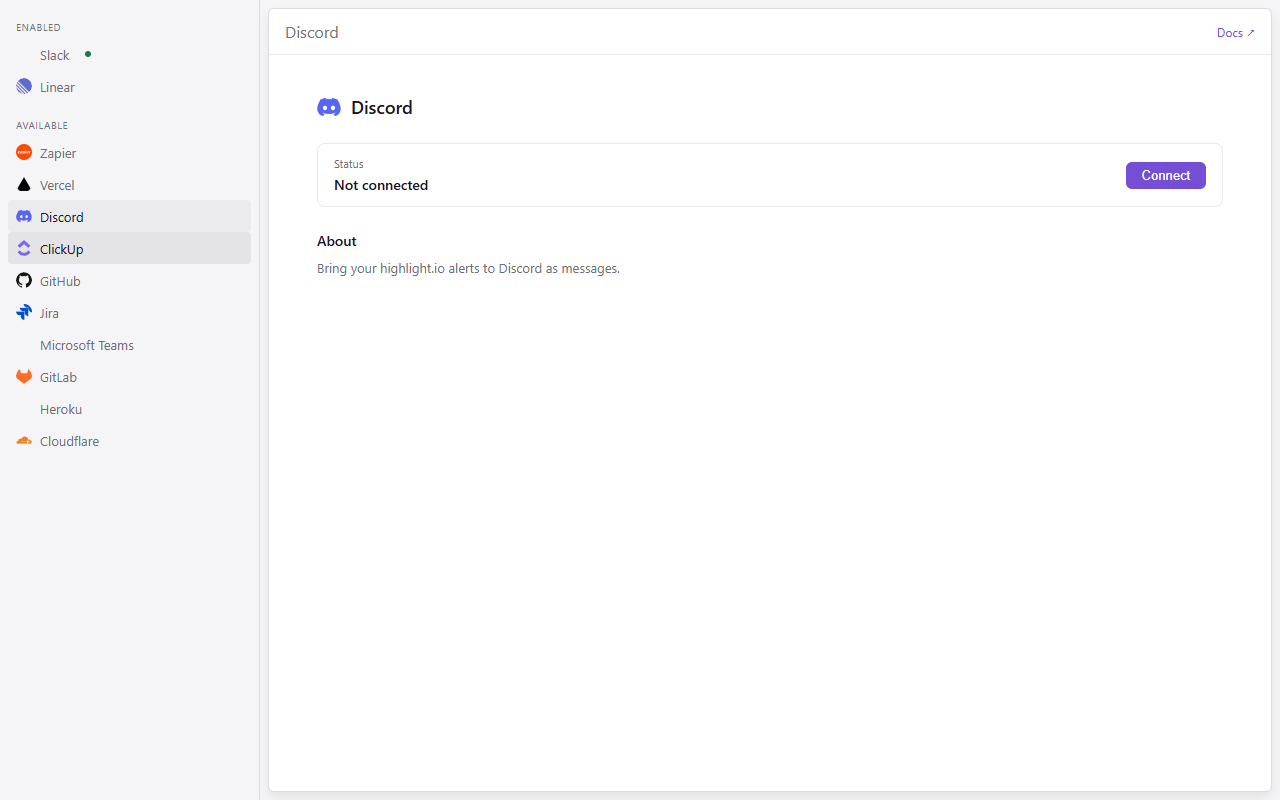Click the About heading
1280x800 pixels.
[337, 241]
